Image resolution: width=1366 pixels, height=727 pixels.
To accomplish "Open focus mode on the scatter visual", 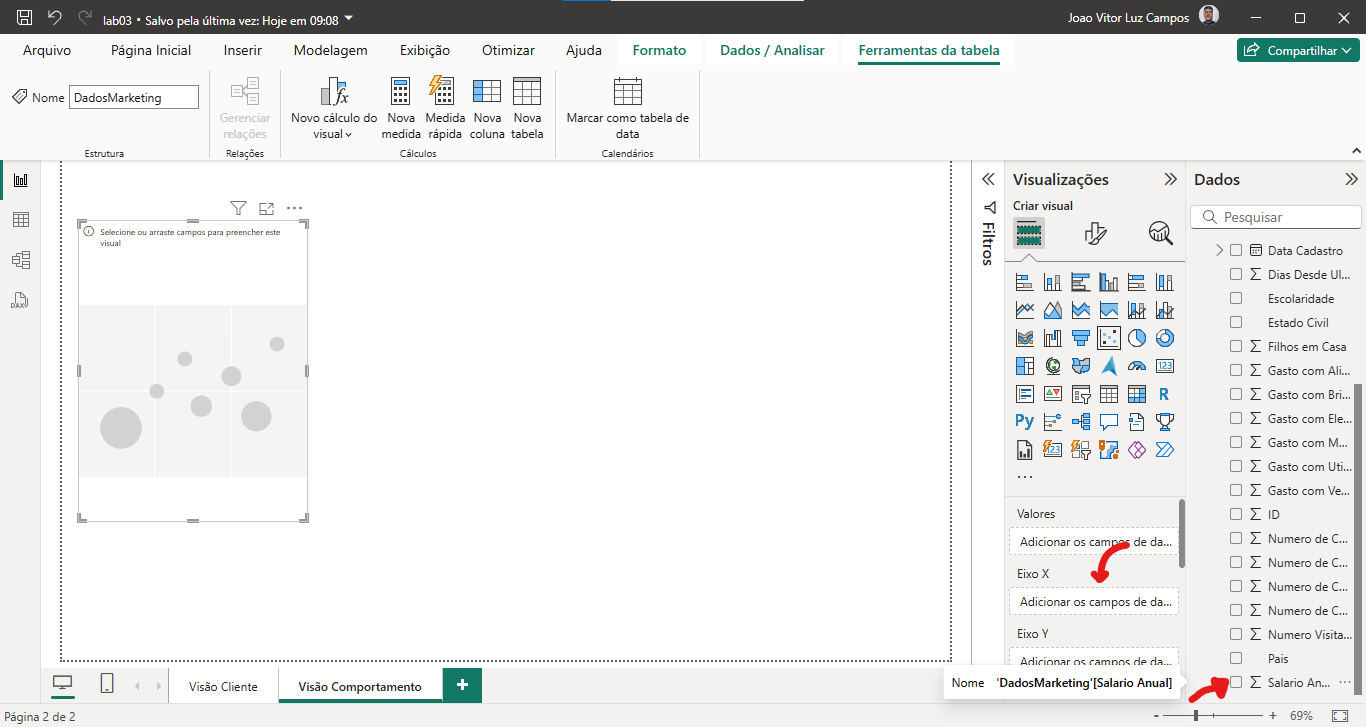I will (266, 208).
